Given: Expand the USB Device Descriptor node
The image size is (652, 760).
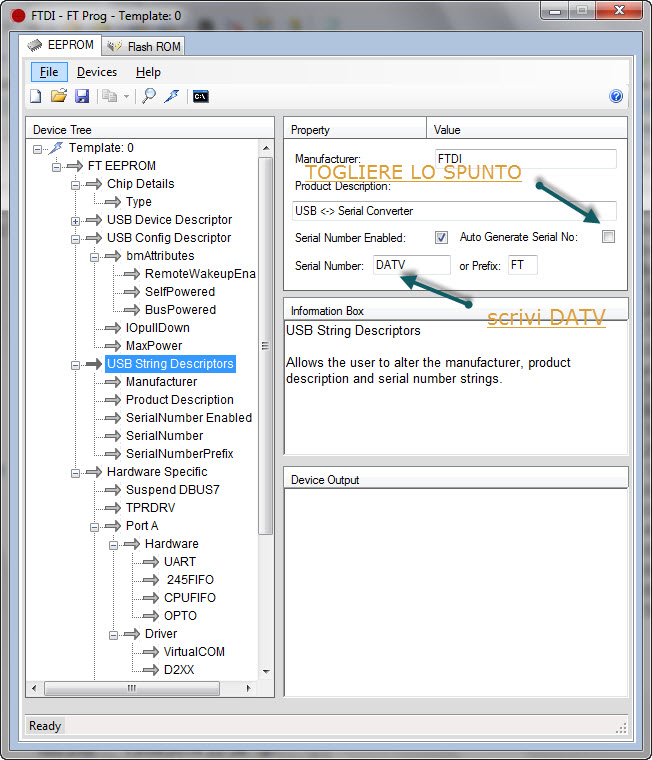Looking at the screenshot, I should (75, 221).
